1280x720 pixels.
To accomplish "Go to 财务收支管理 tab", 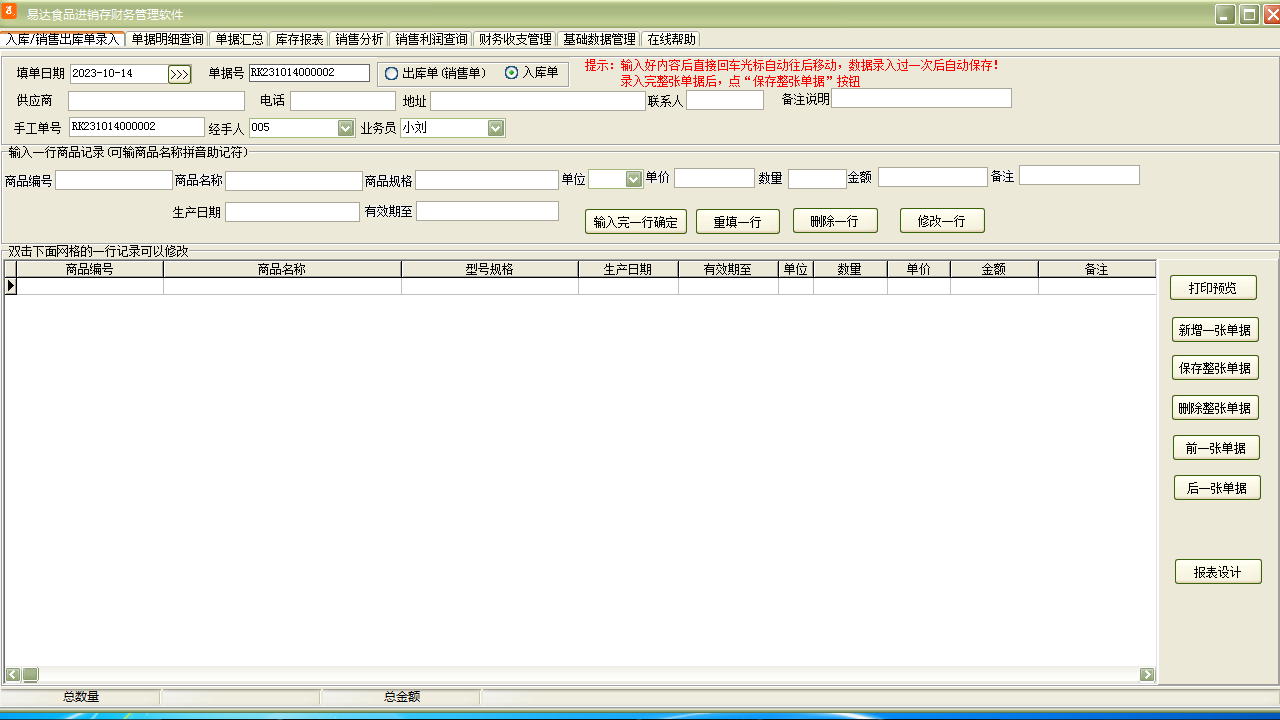I will coord(515,39).
